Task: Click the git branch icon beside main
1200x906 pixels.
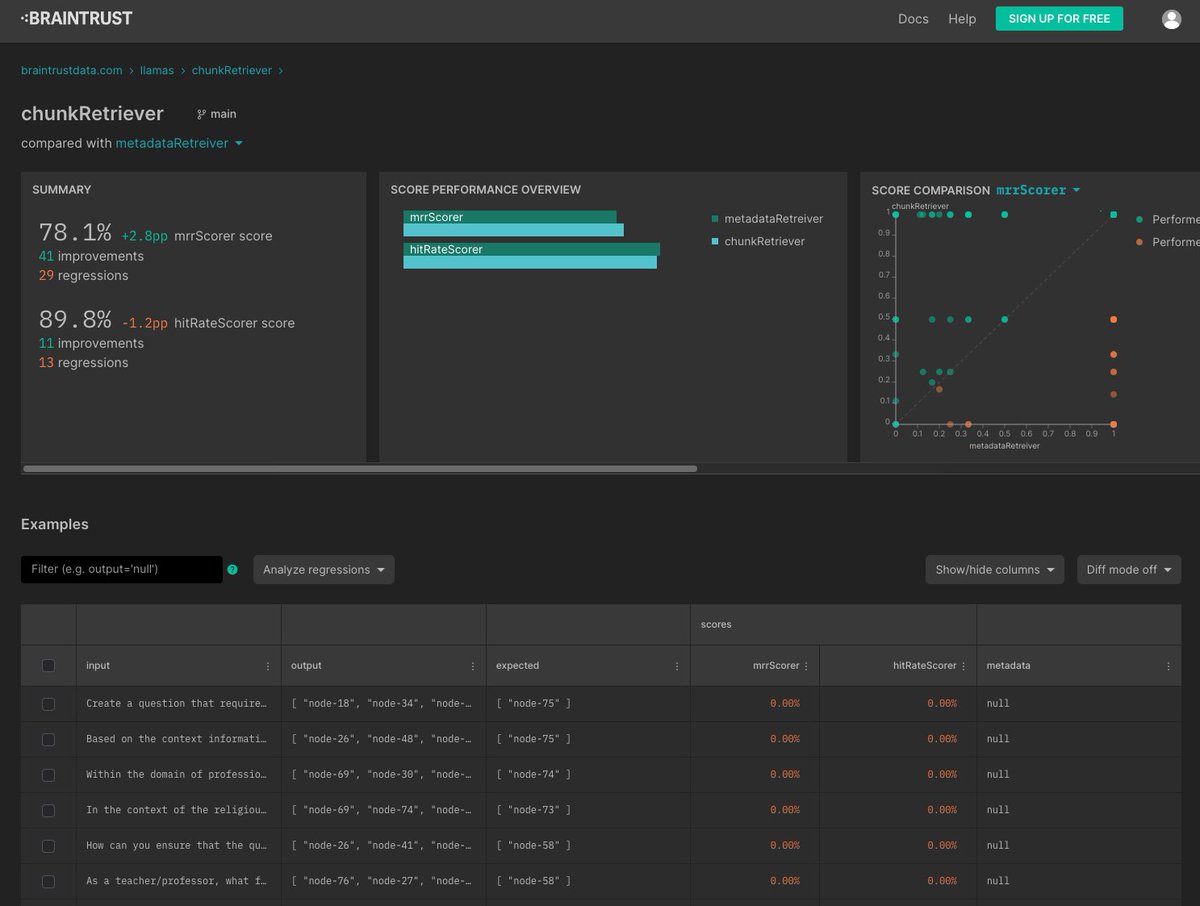Action: click(x=201, y=114)
